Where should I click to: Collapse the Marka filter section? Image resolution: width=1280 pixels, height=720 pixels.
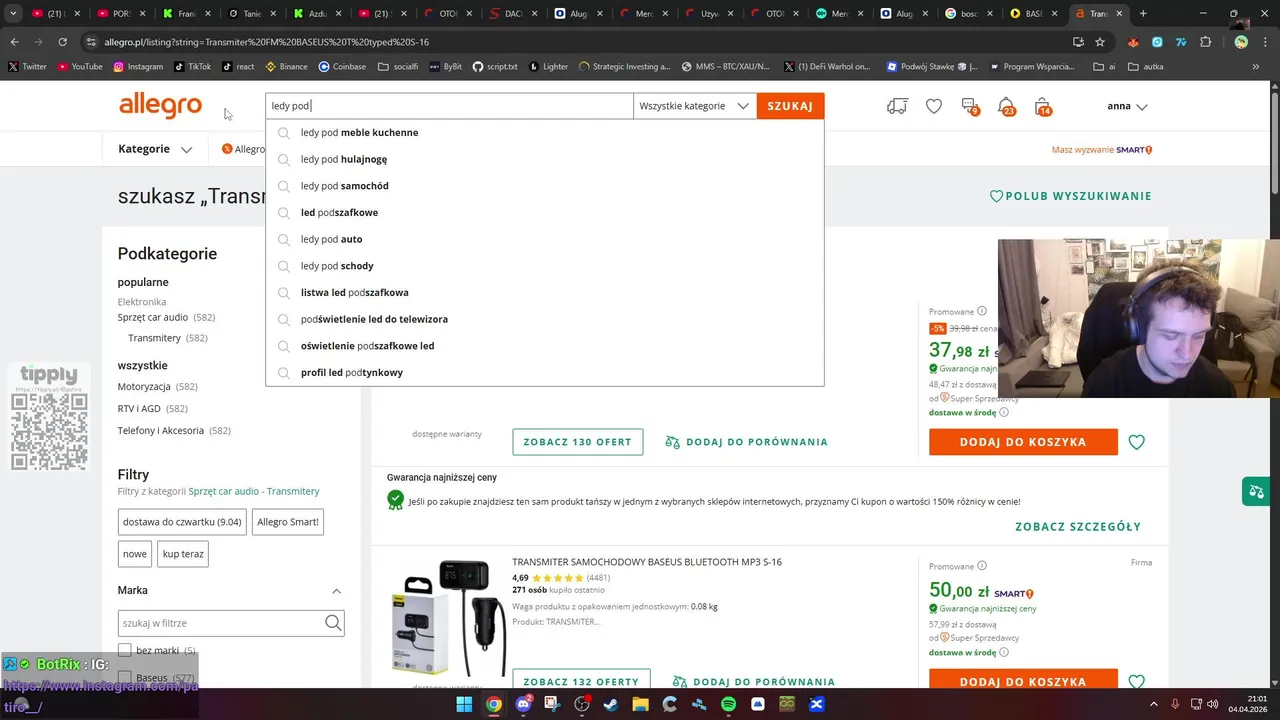pyautogui.click(x=336, y=591)
